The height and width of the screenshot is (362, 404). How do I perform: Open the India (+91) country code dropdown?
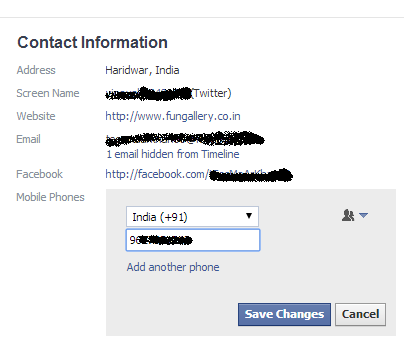(x=192, y=217)
